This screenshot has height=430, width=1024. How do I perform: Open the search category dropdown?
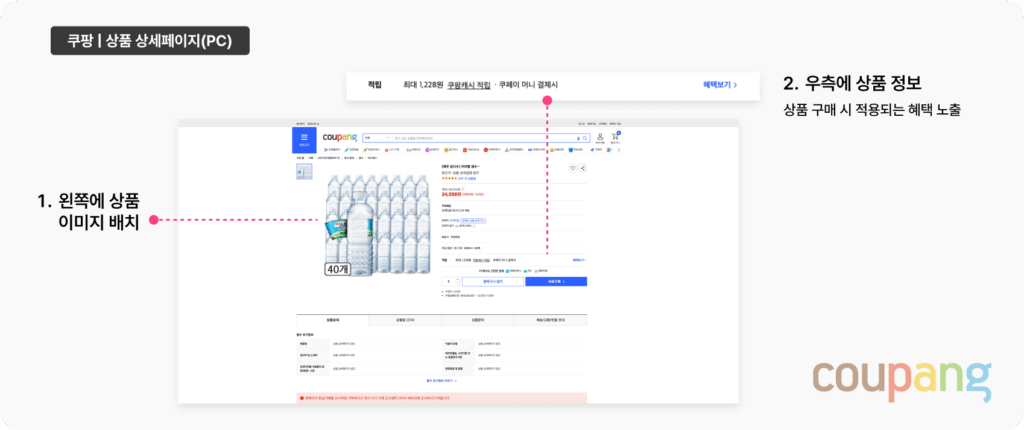[x=377, y=138]
